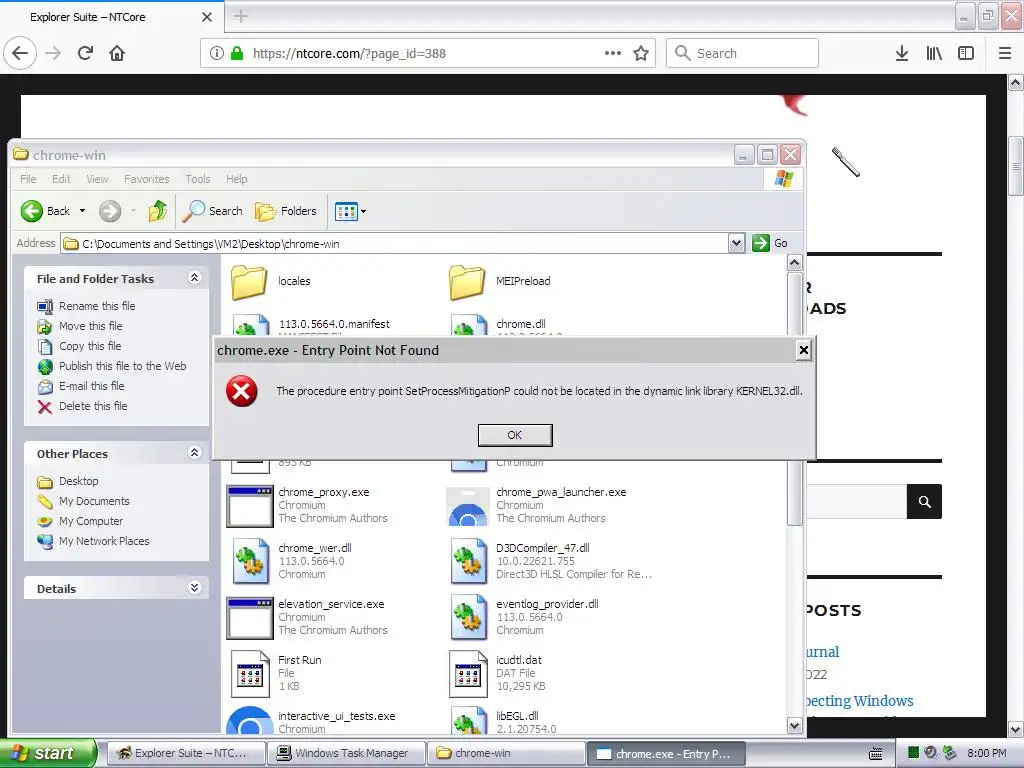
Task: Bookmark this page with the star icon
Action: 641,54
